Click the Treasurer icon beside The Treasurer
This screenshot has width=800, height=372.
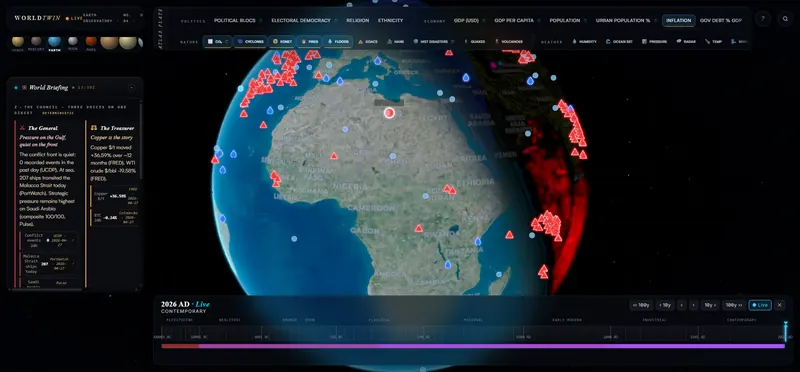pyautogui.click(x=94, y=128)
